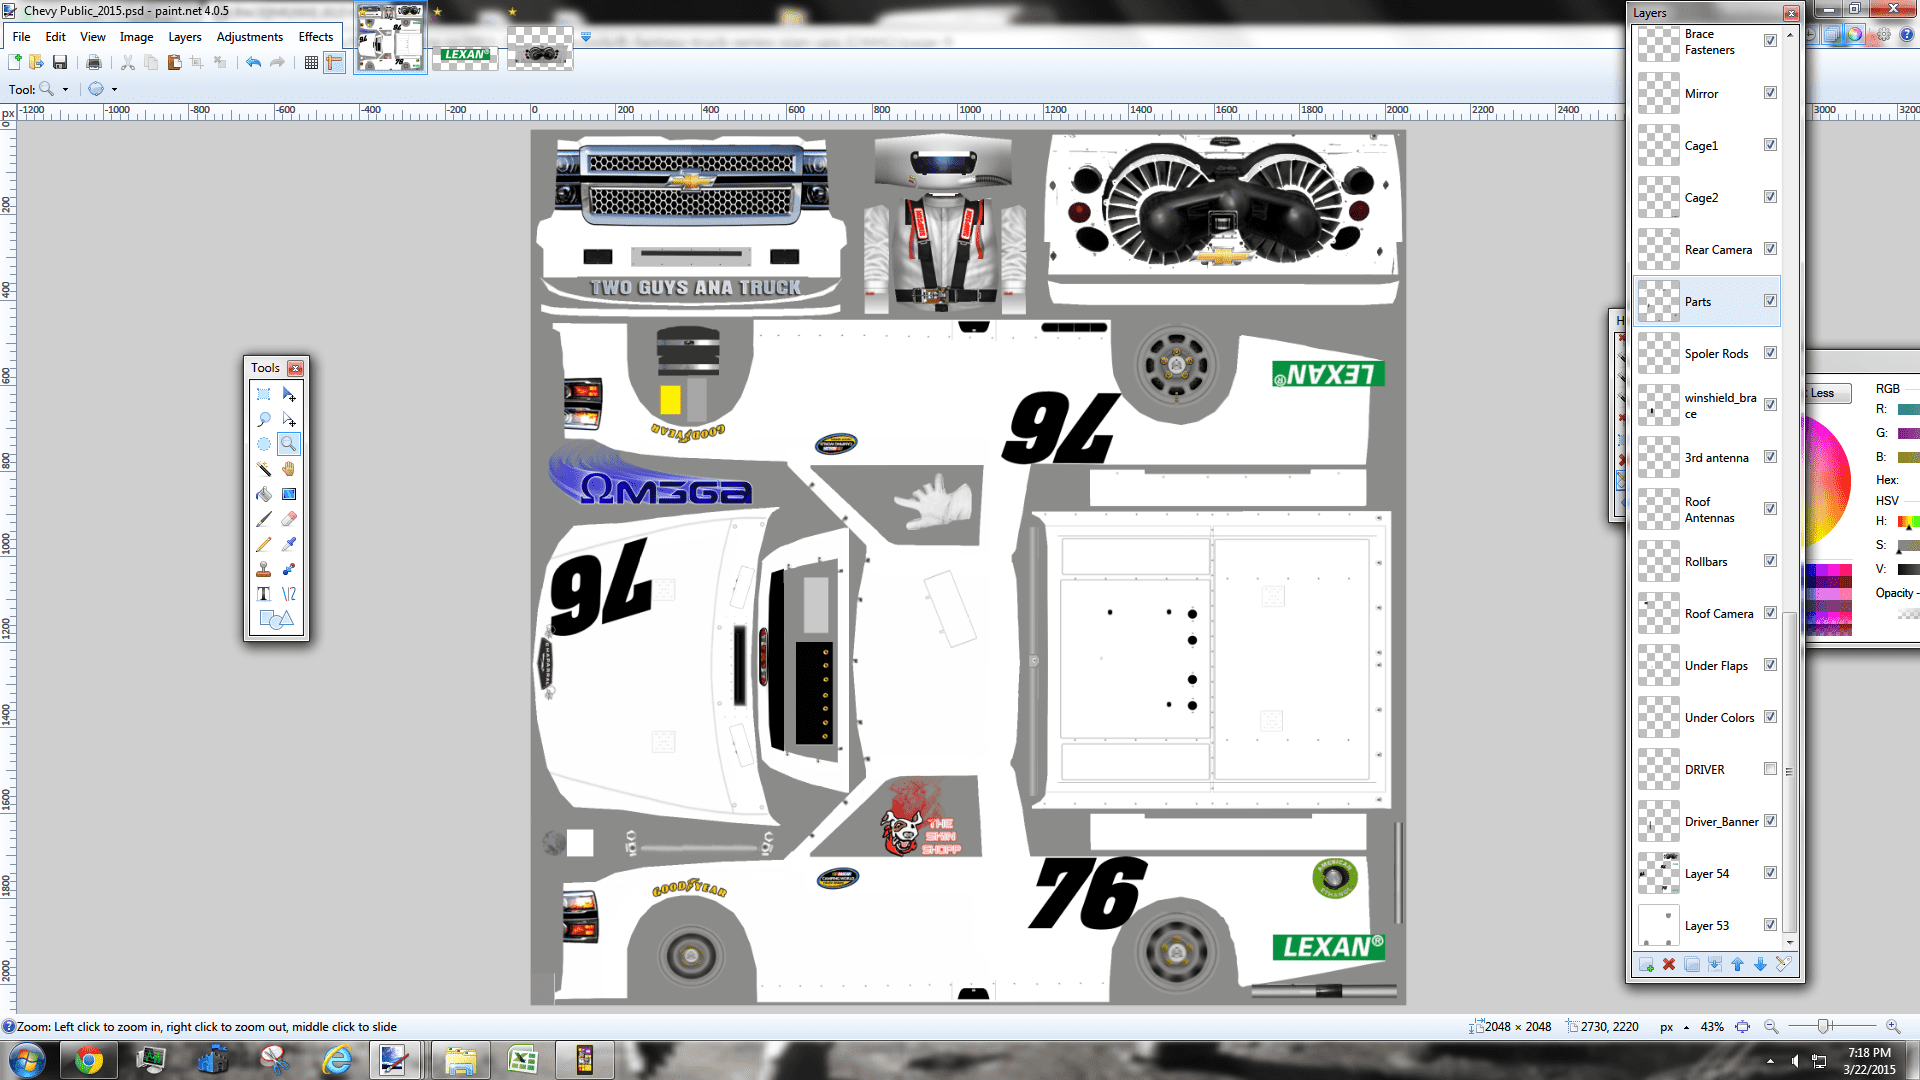This screenshot has height=1080, width=1920.
Task: Select the Paintbrush tool
Action: (264, 519)
